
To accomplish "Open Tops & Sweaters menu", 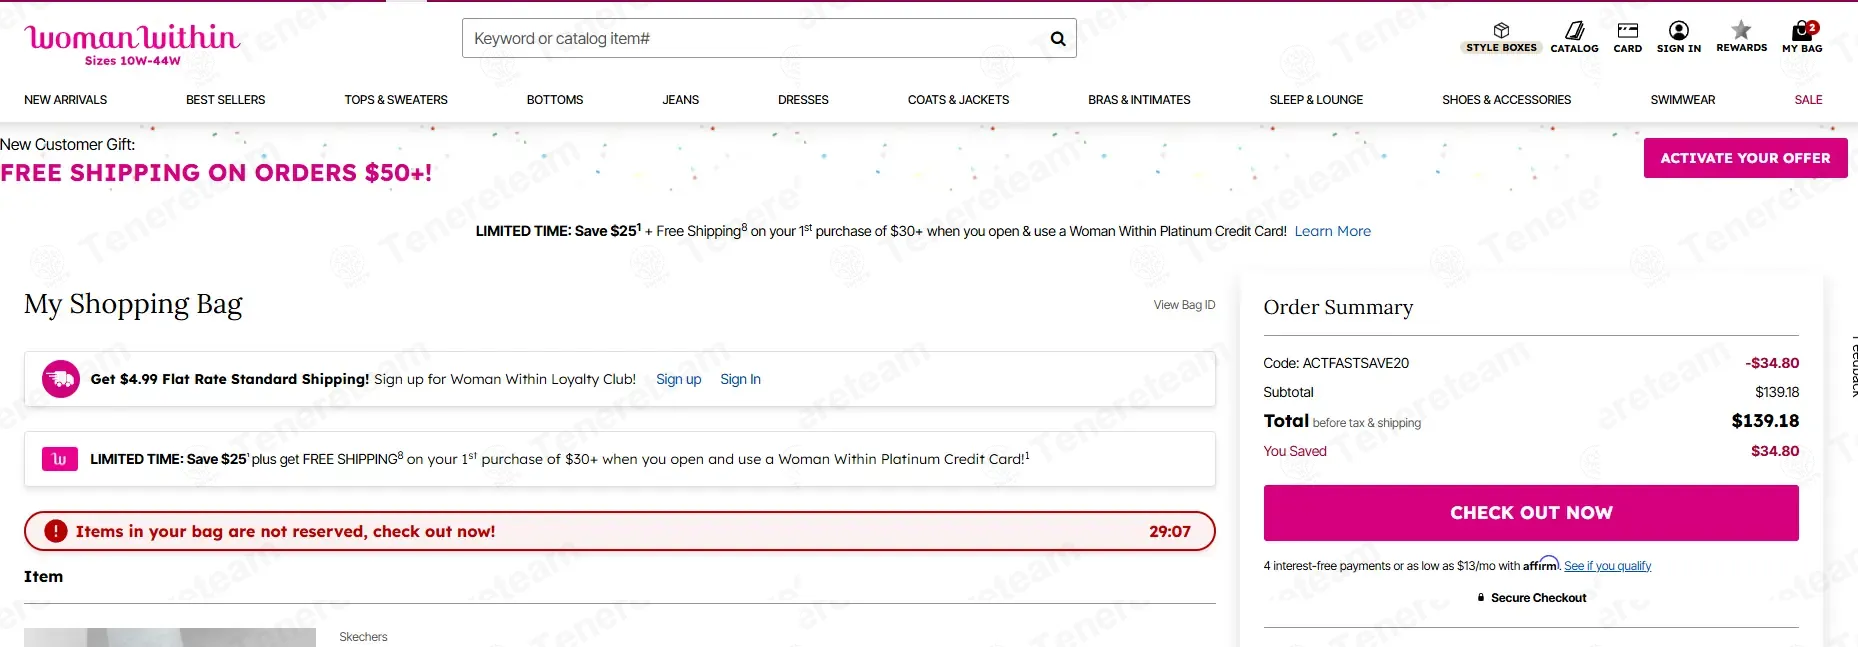I will click(396, 100).
